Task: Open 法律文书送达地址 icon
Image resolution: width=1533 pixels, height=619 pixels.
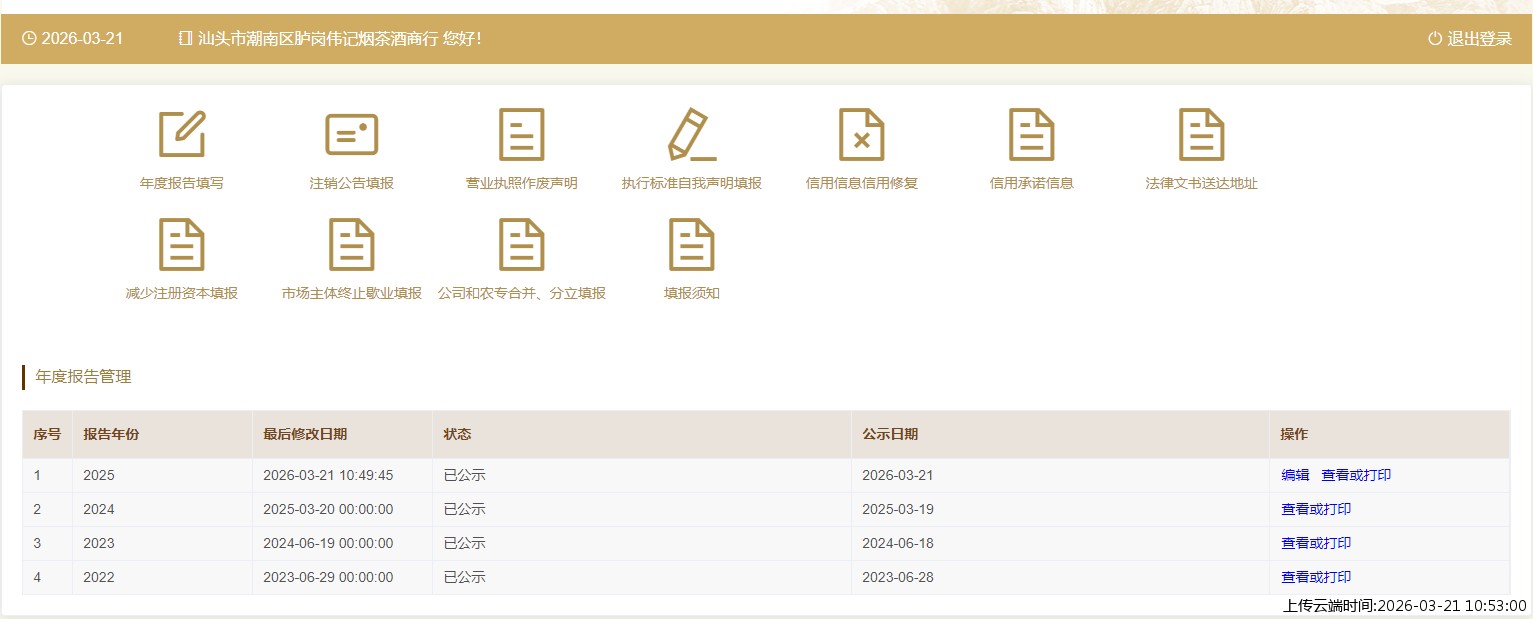Action: pos(1201,135)
